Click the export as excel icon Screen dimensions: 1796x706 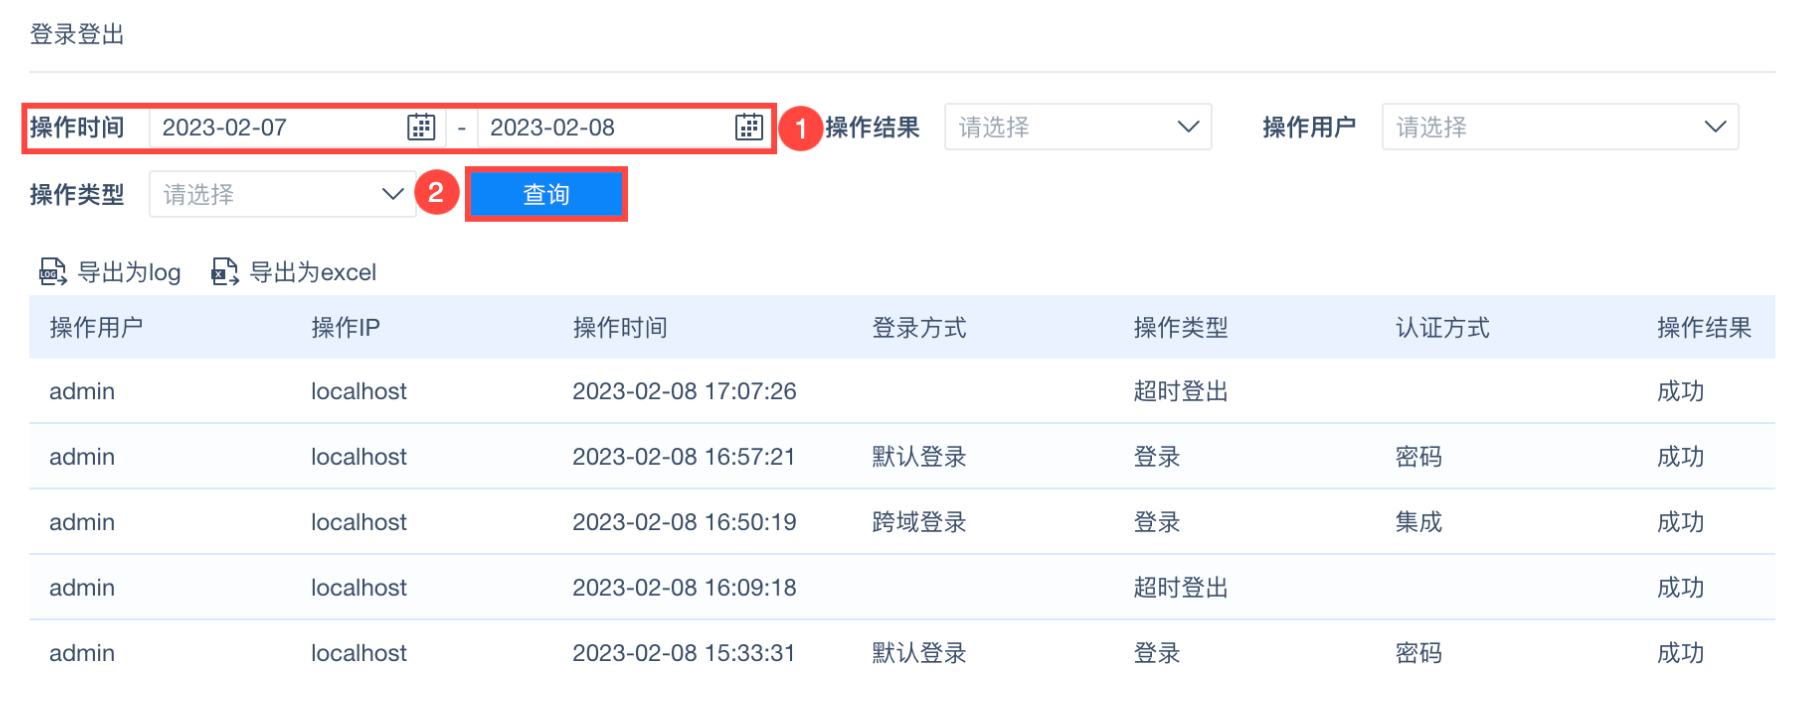[x=225, y=272]
